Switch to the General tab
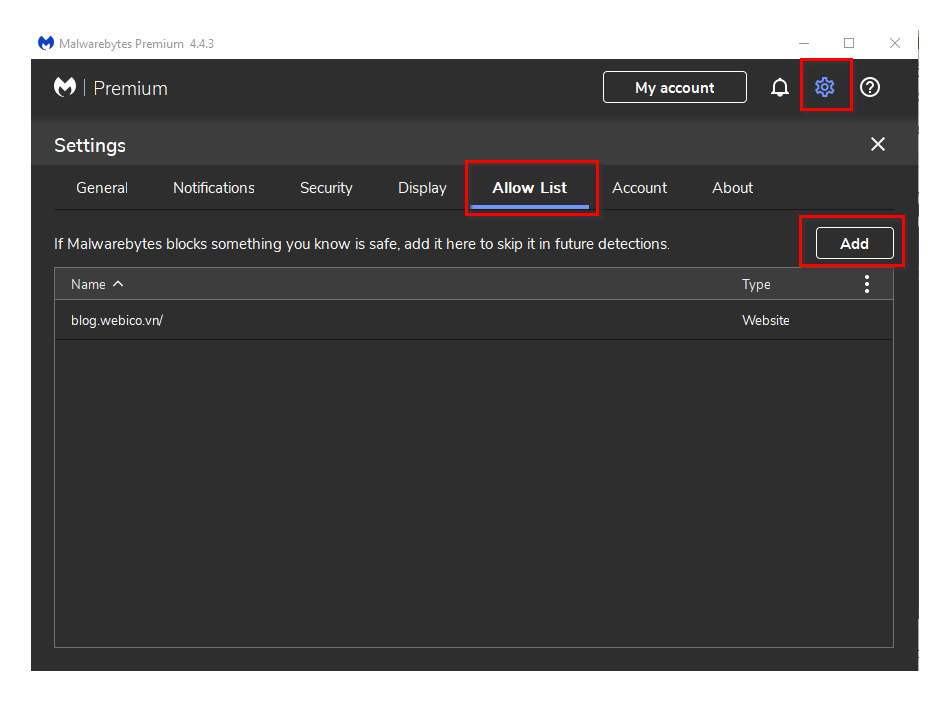Screen dimensions: 948x701 click(x=102, y=188)
